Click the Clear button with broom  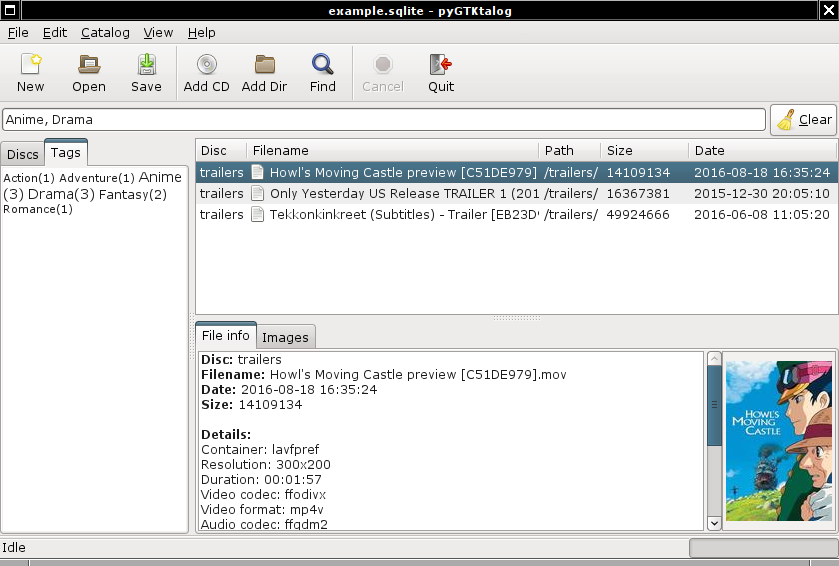804,120
